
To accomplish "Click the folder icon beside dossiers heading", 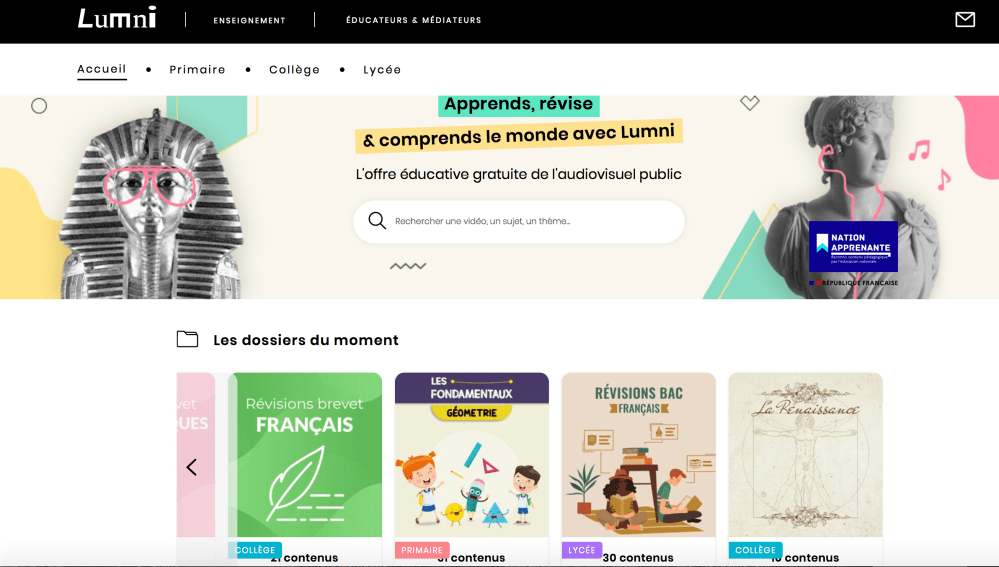I will point(187,339).
